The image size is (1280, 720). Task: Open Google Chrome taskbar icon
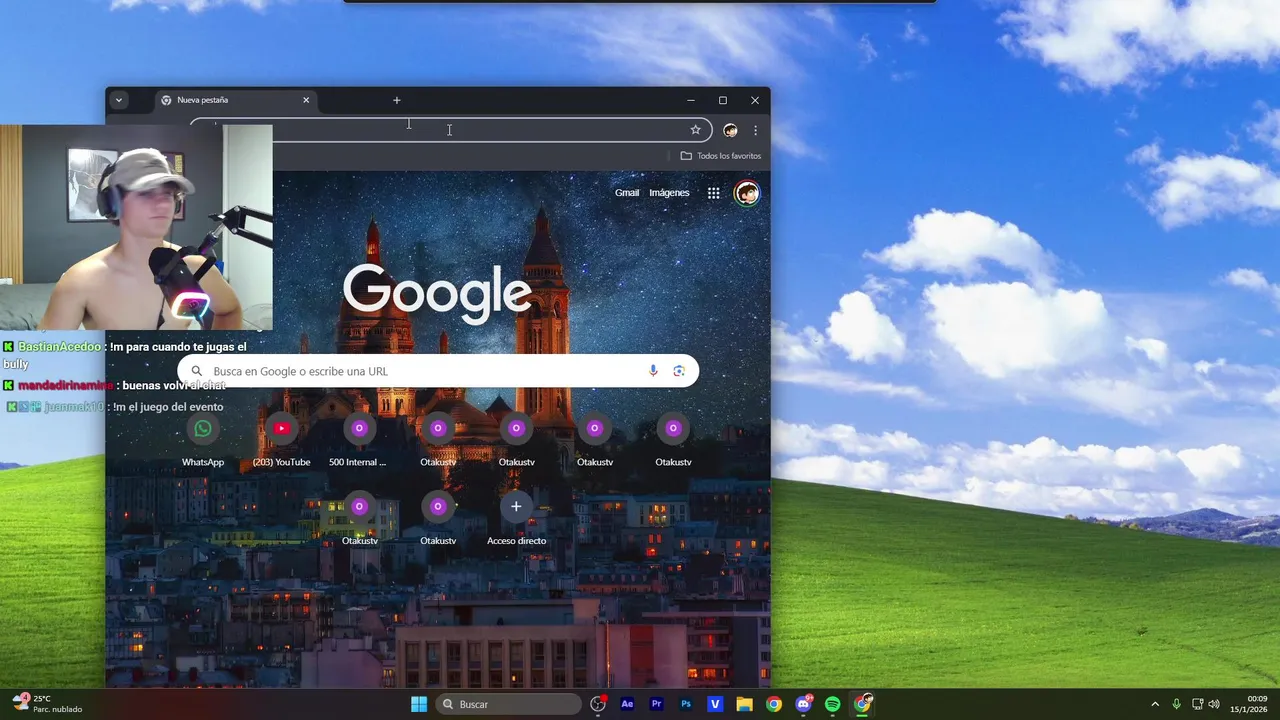click(774, 704)
